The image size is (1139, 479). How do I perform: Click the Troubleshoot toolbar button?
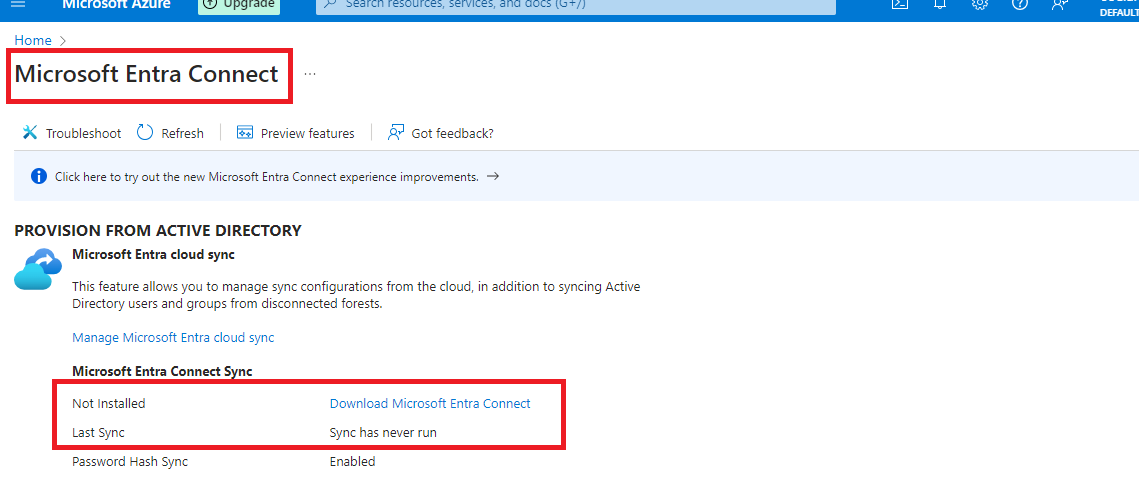coord(71,133)
